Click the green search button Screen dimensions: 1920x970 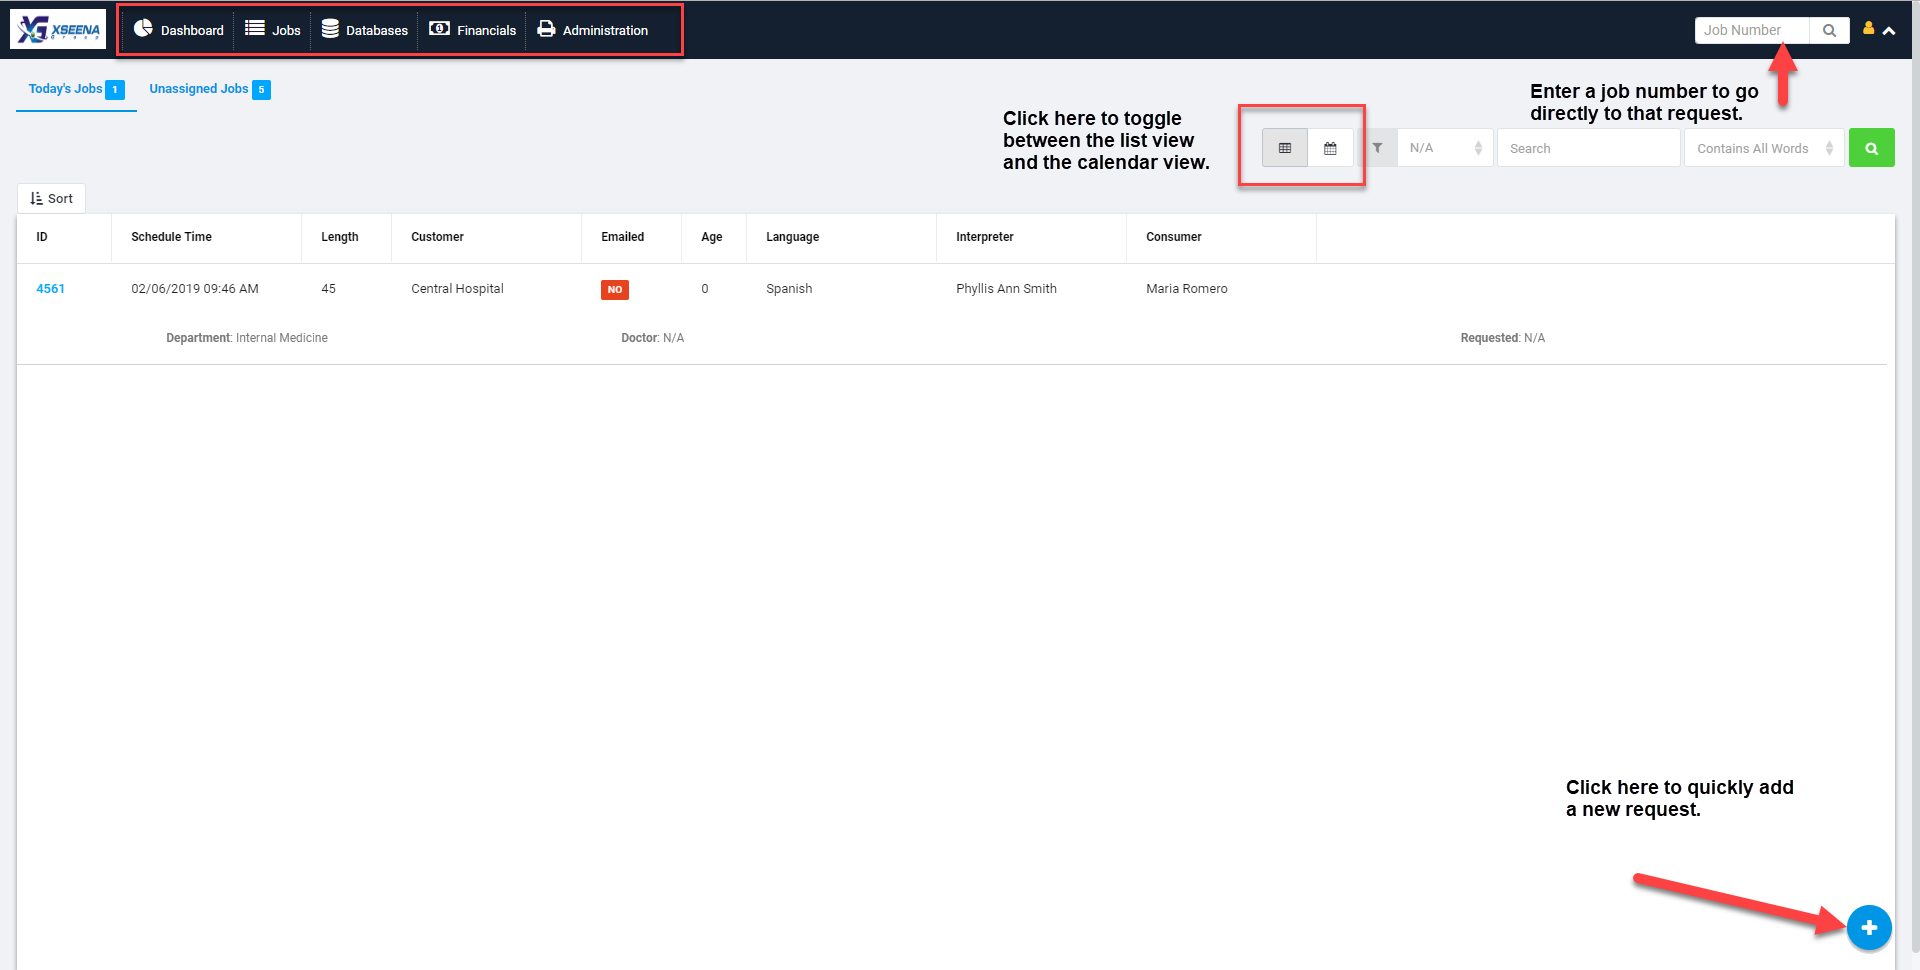click(1872, 148)
